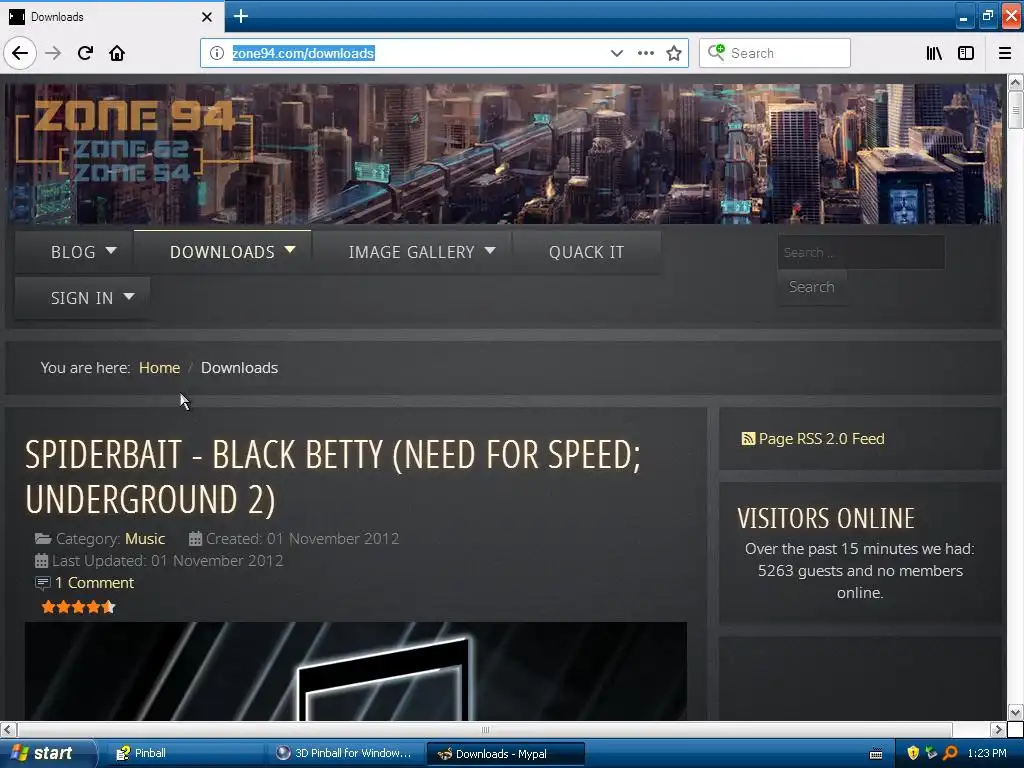Expand the BLOG dropdown arrow
The image size is (1024, 768).
coord(111,250)
